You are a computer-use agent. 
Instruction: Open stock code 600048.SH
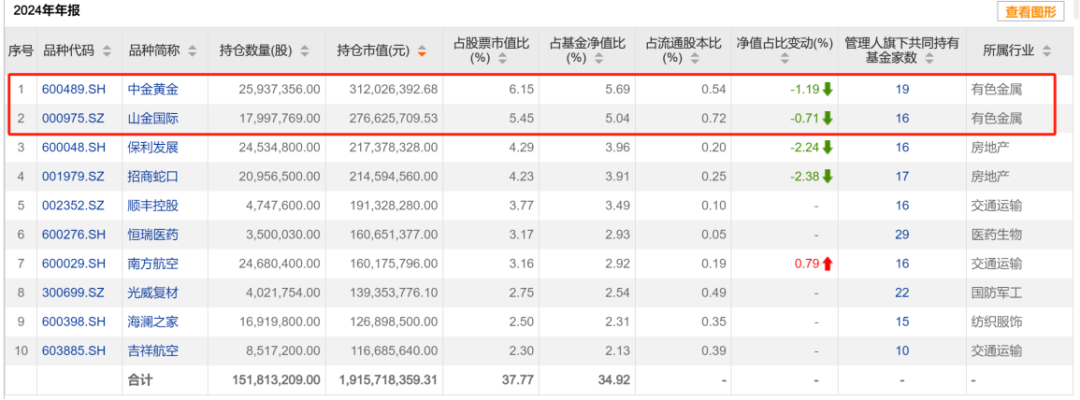click(x=74, y=147)
